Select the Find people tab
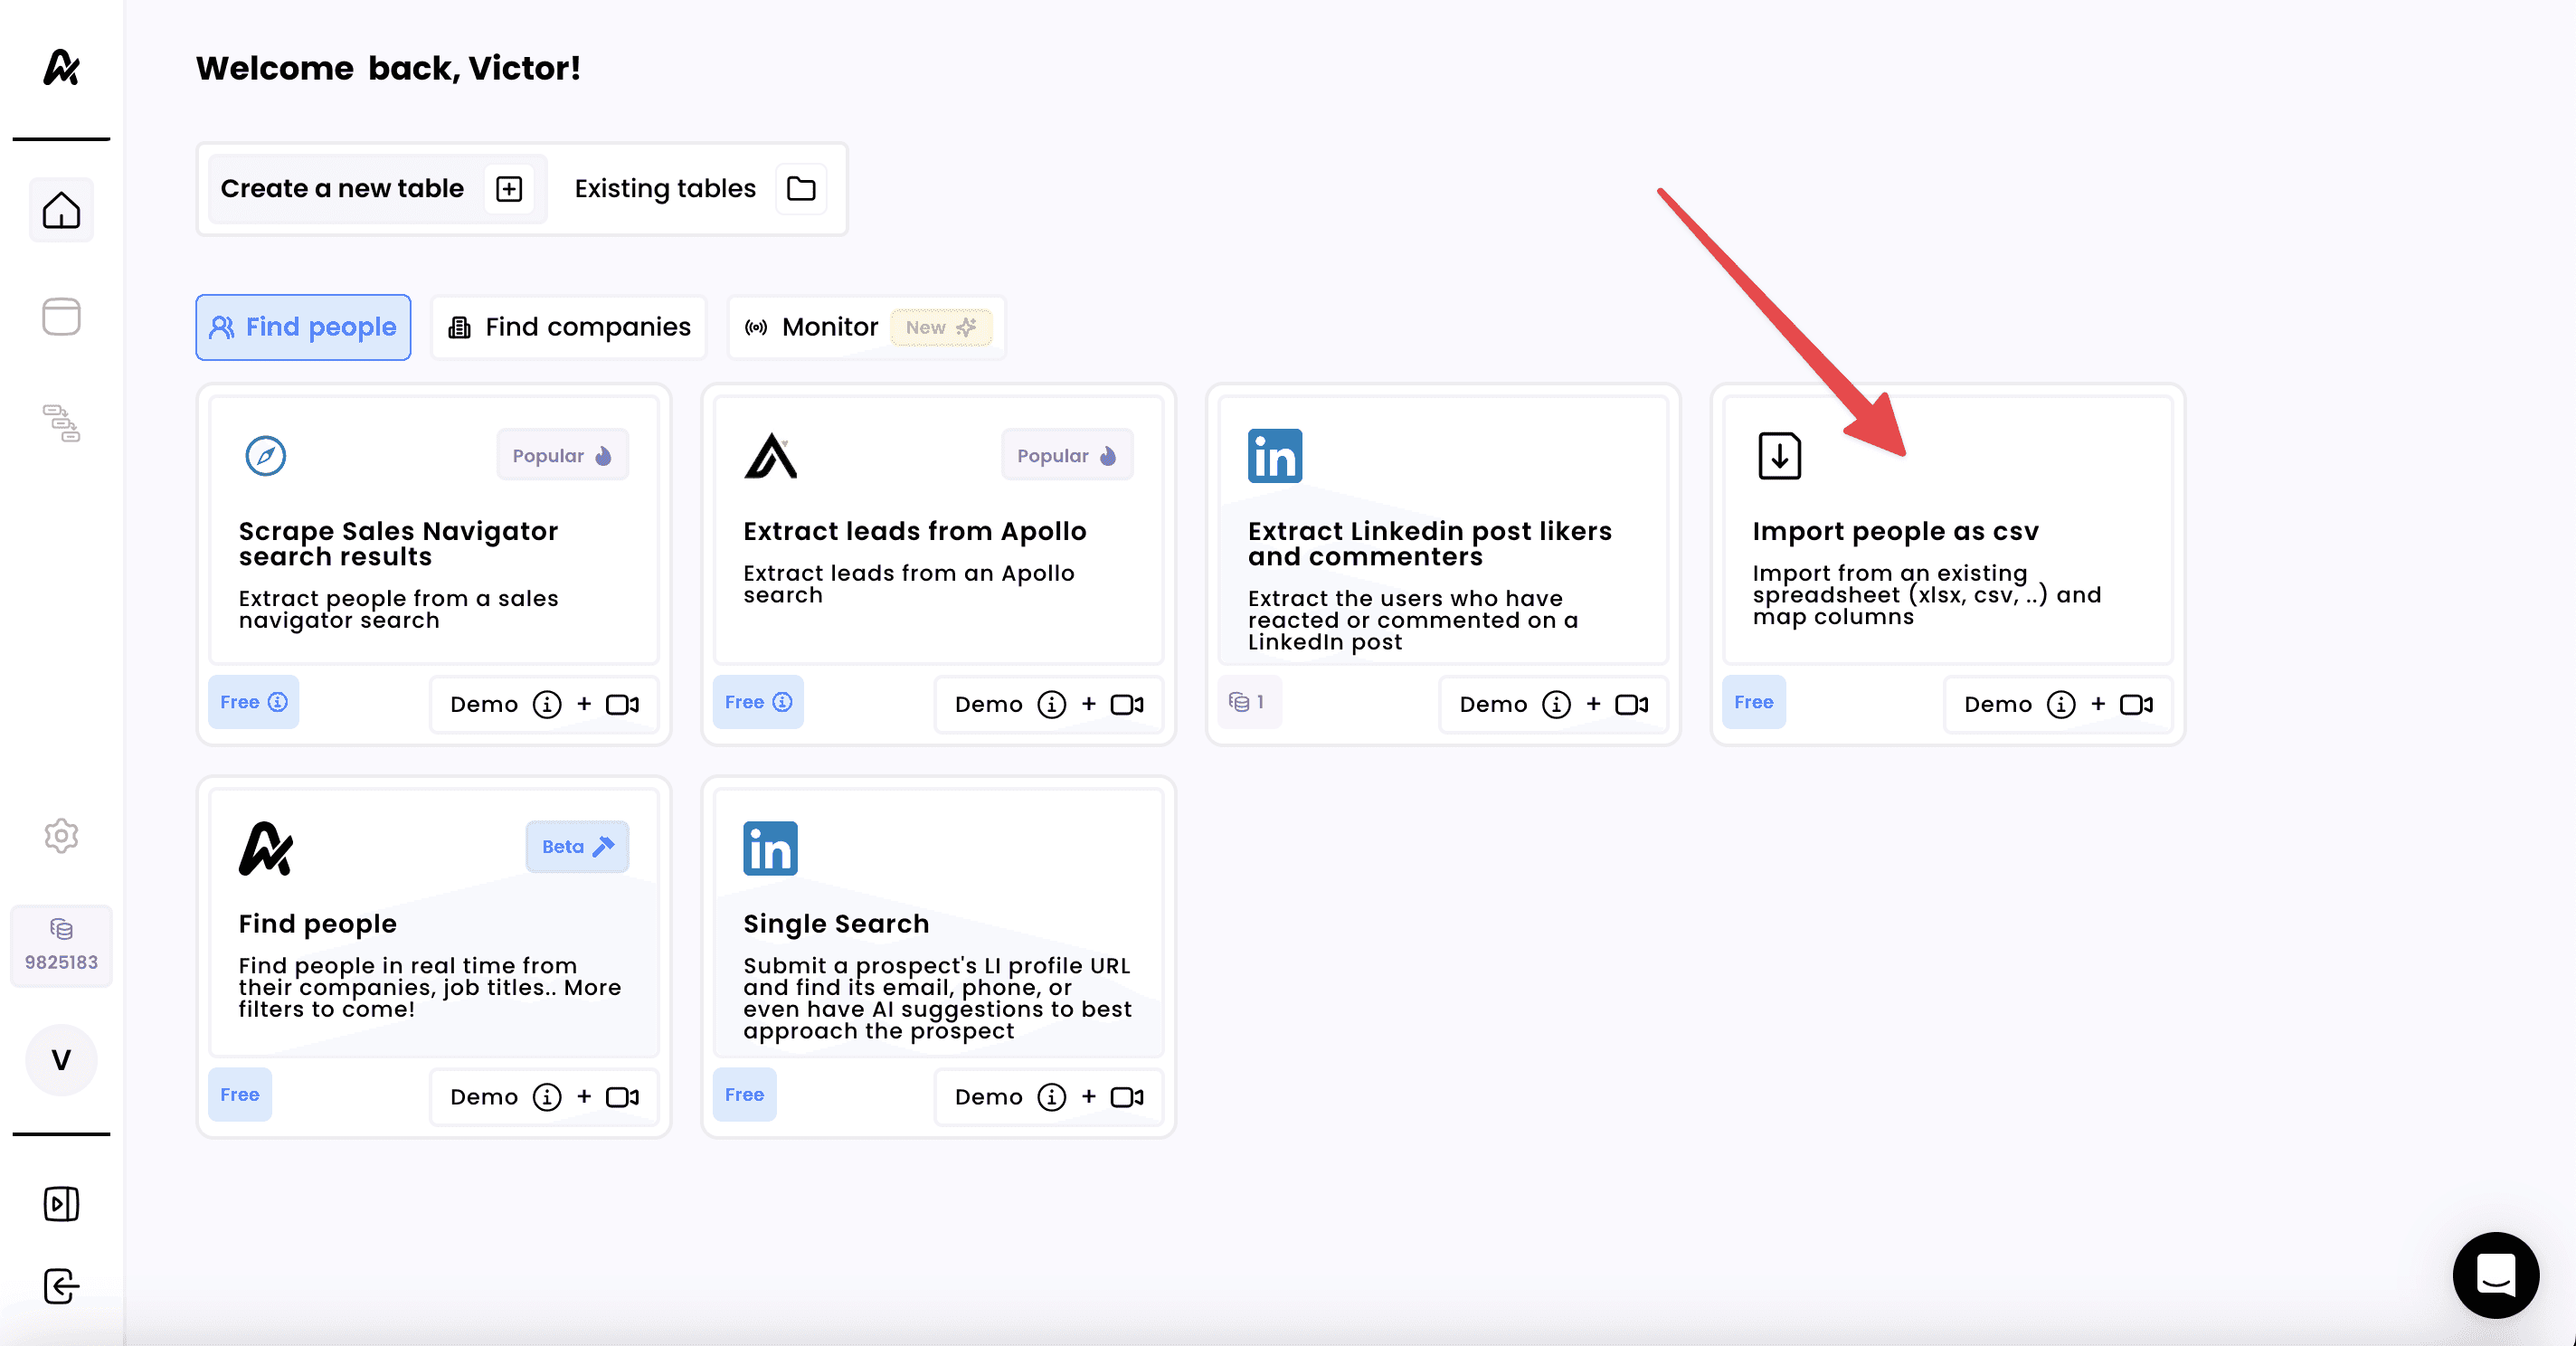2576x1346 pixels. (303, 327)
